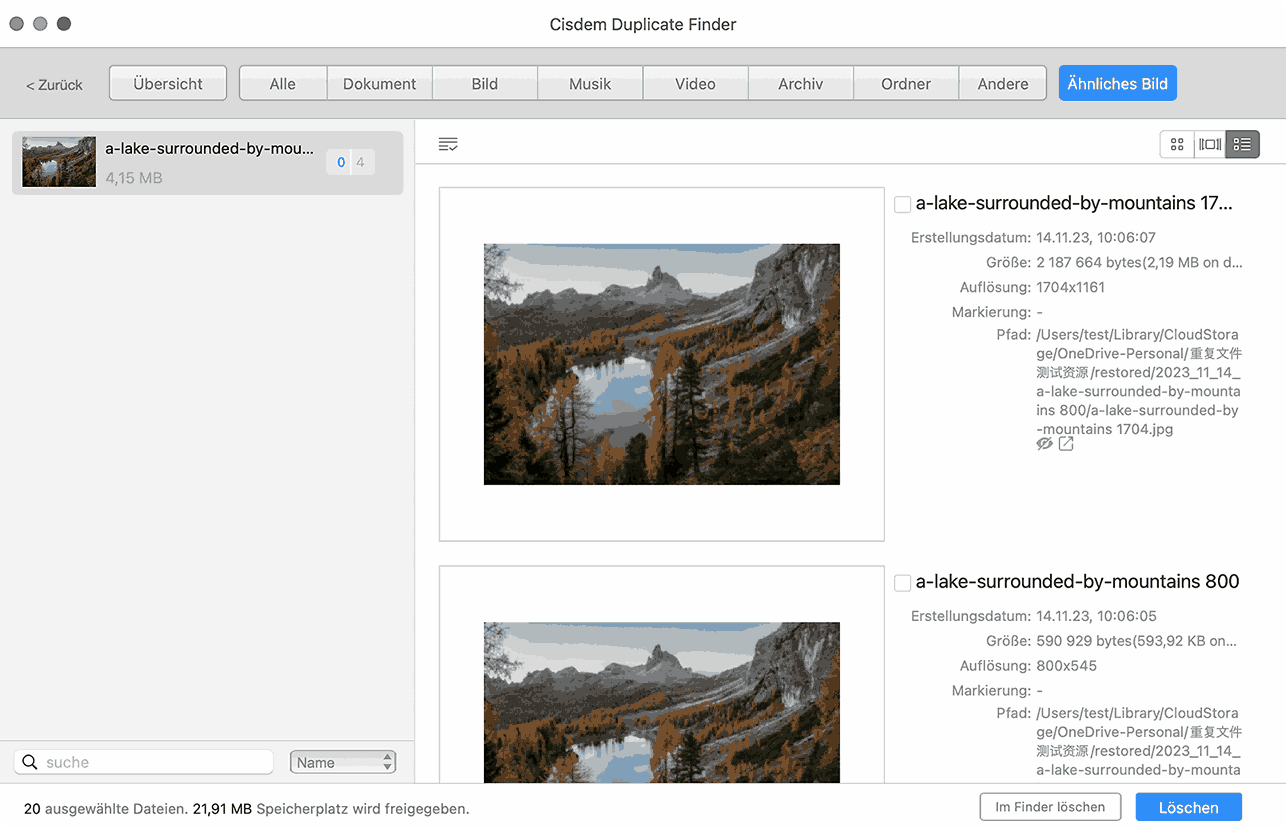Click the creation date 14.11.23, 10:06:07
The image size is (1286, 828).
pos(1096,238)
